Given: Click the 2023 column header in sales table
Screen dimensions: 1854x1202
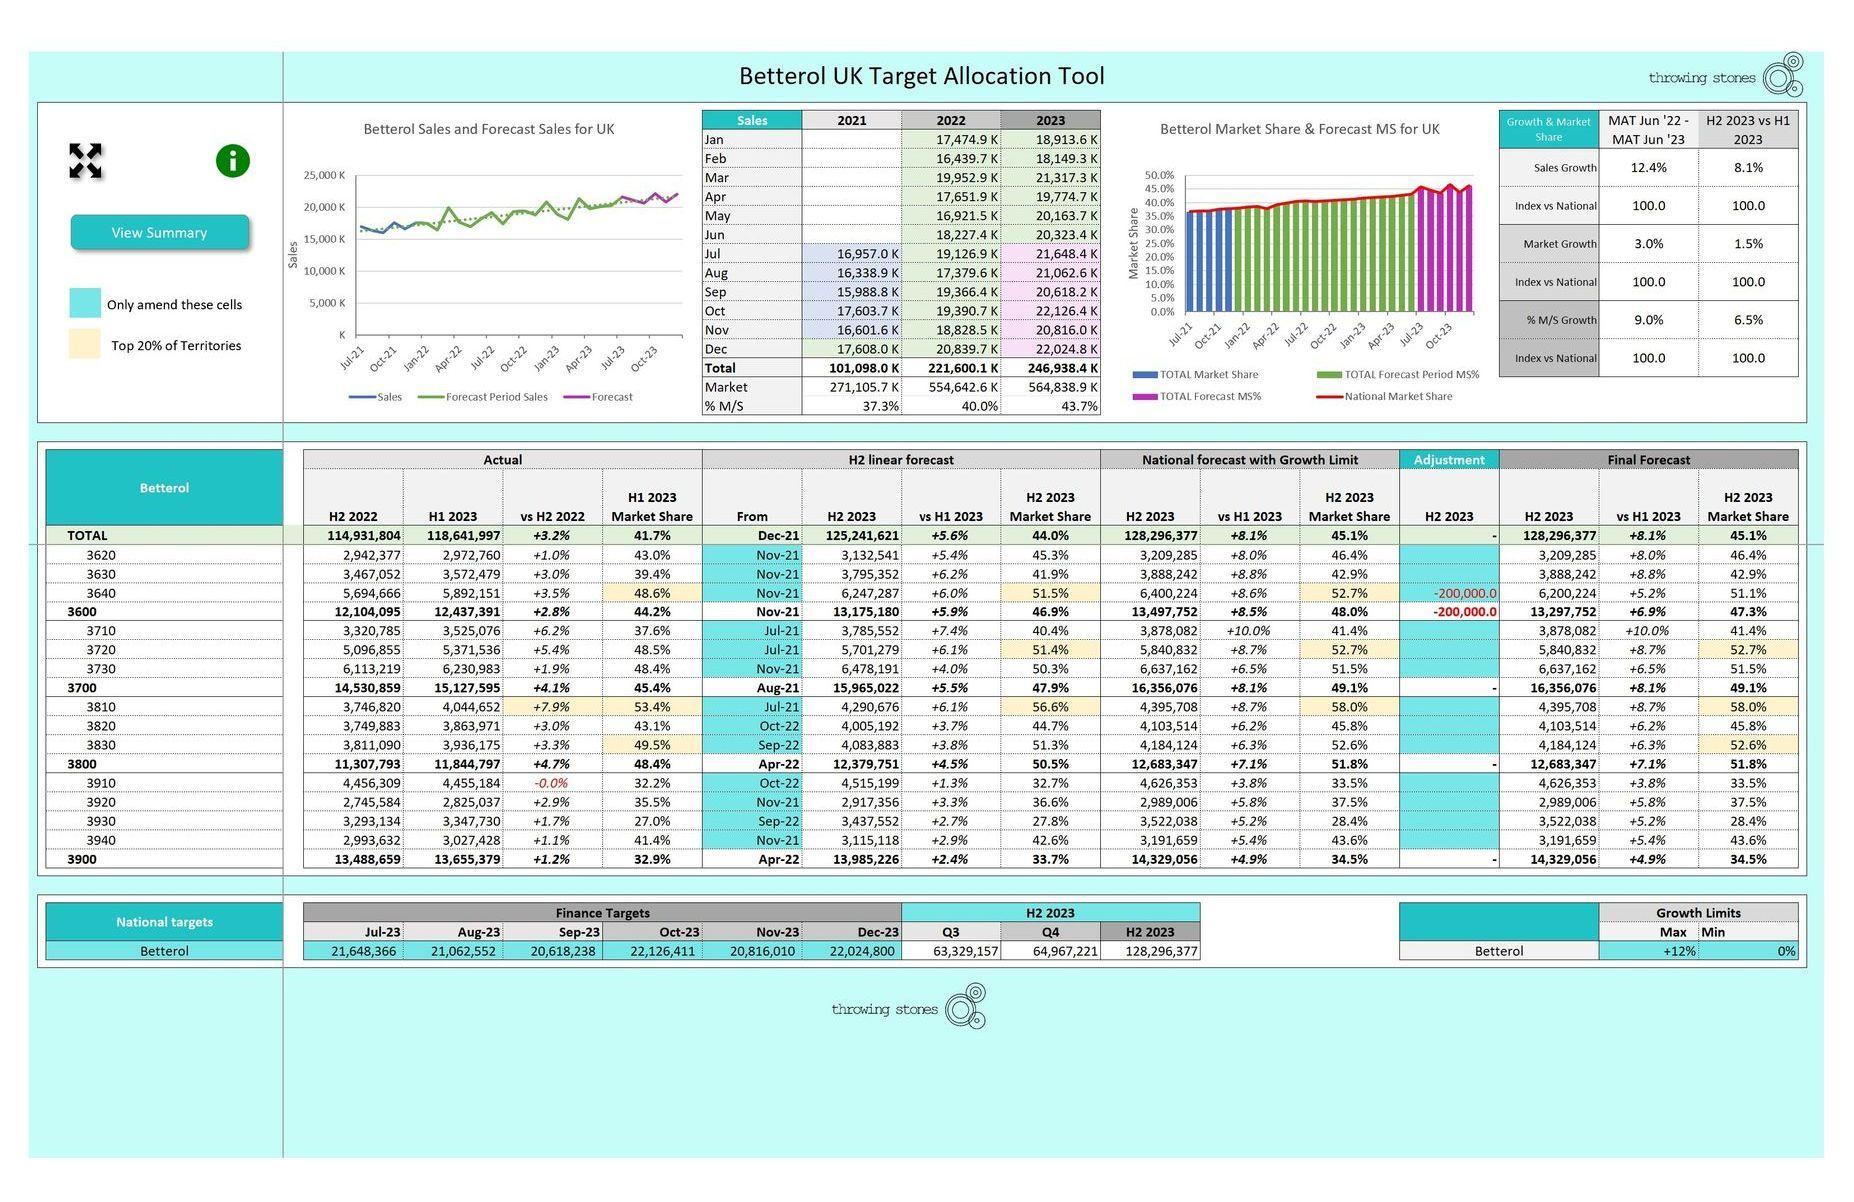Looking at the screenshot, I should click(1050, 120).
